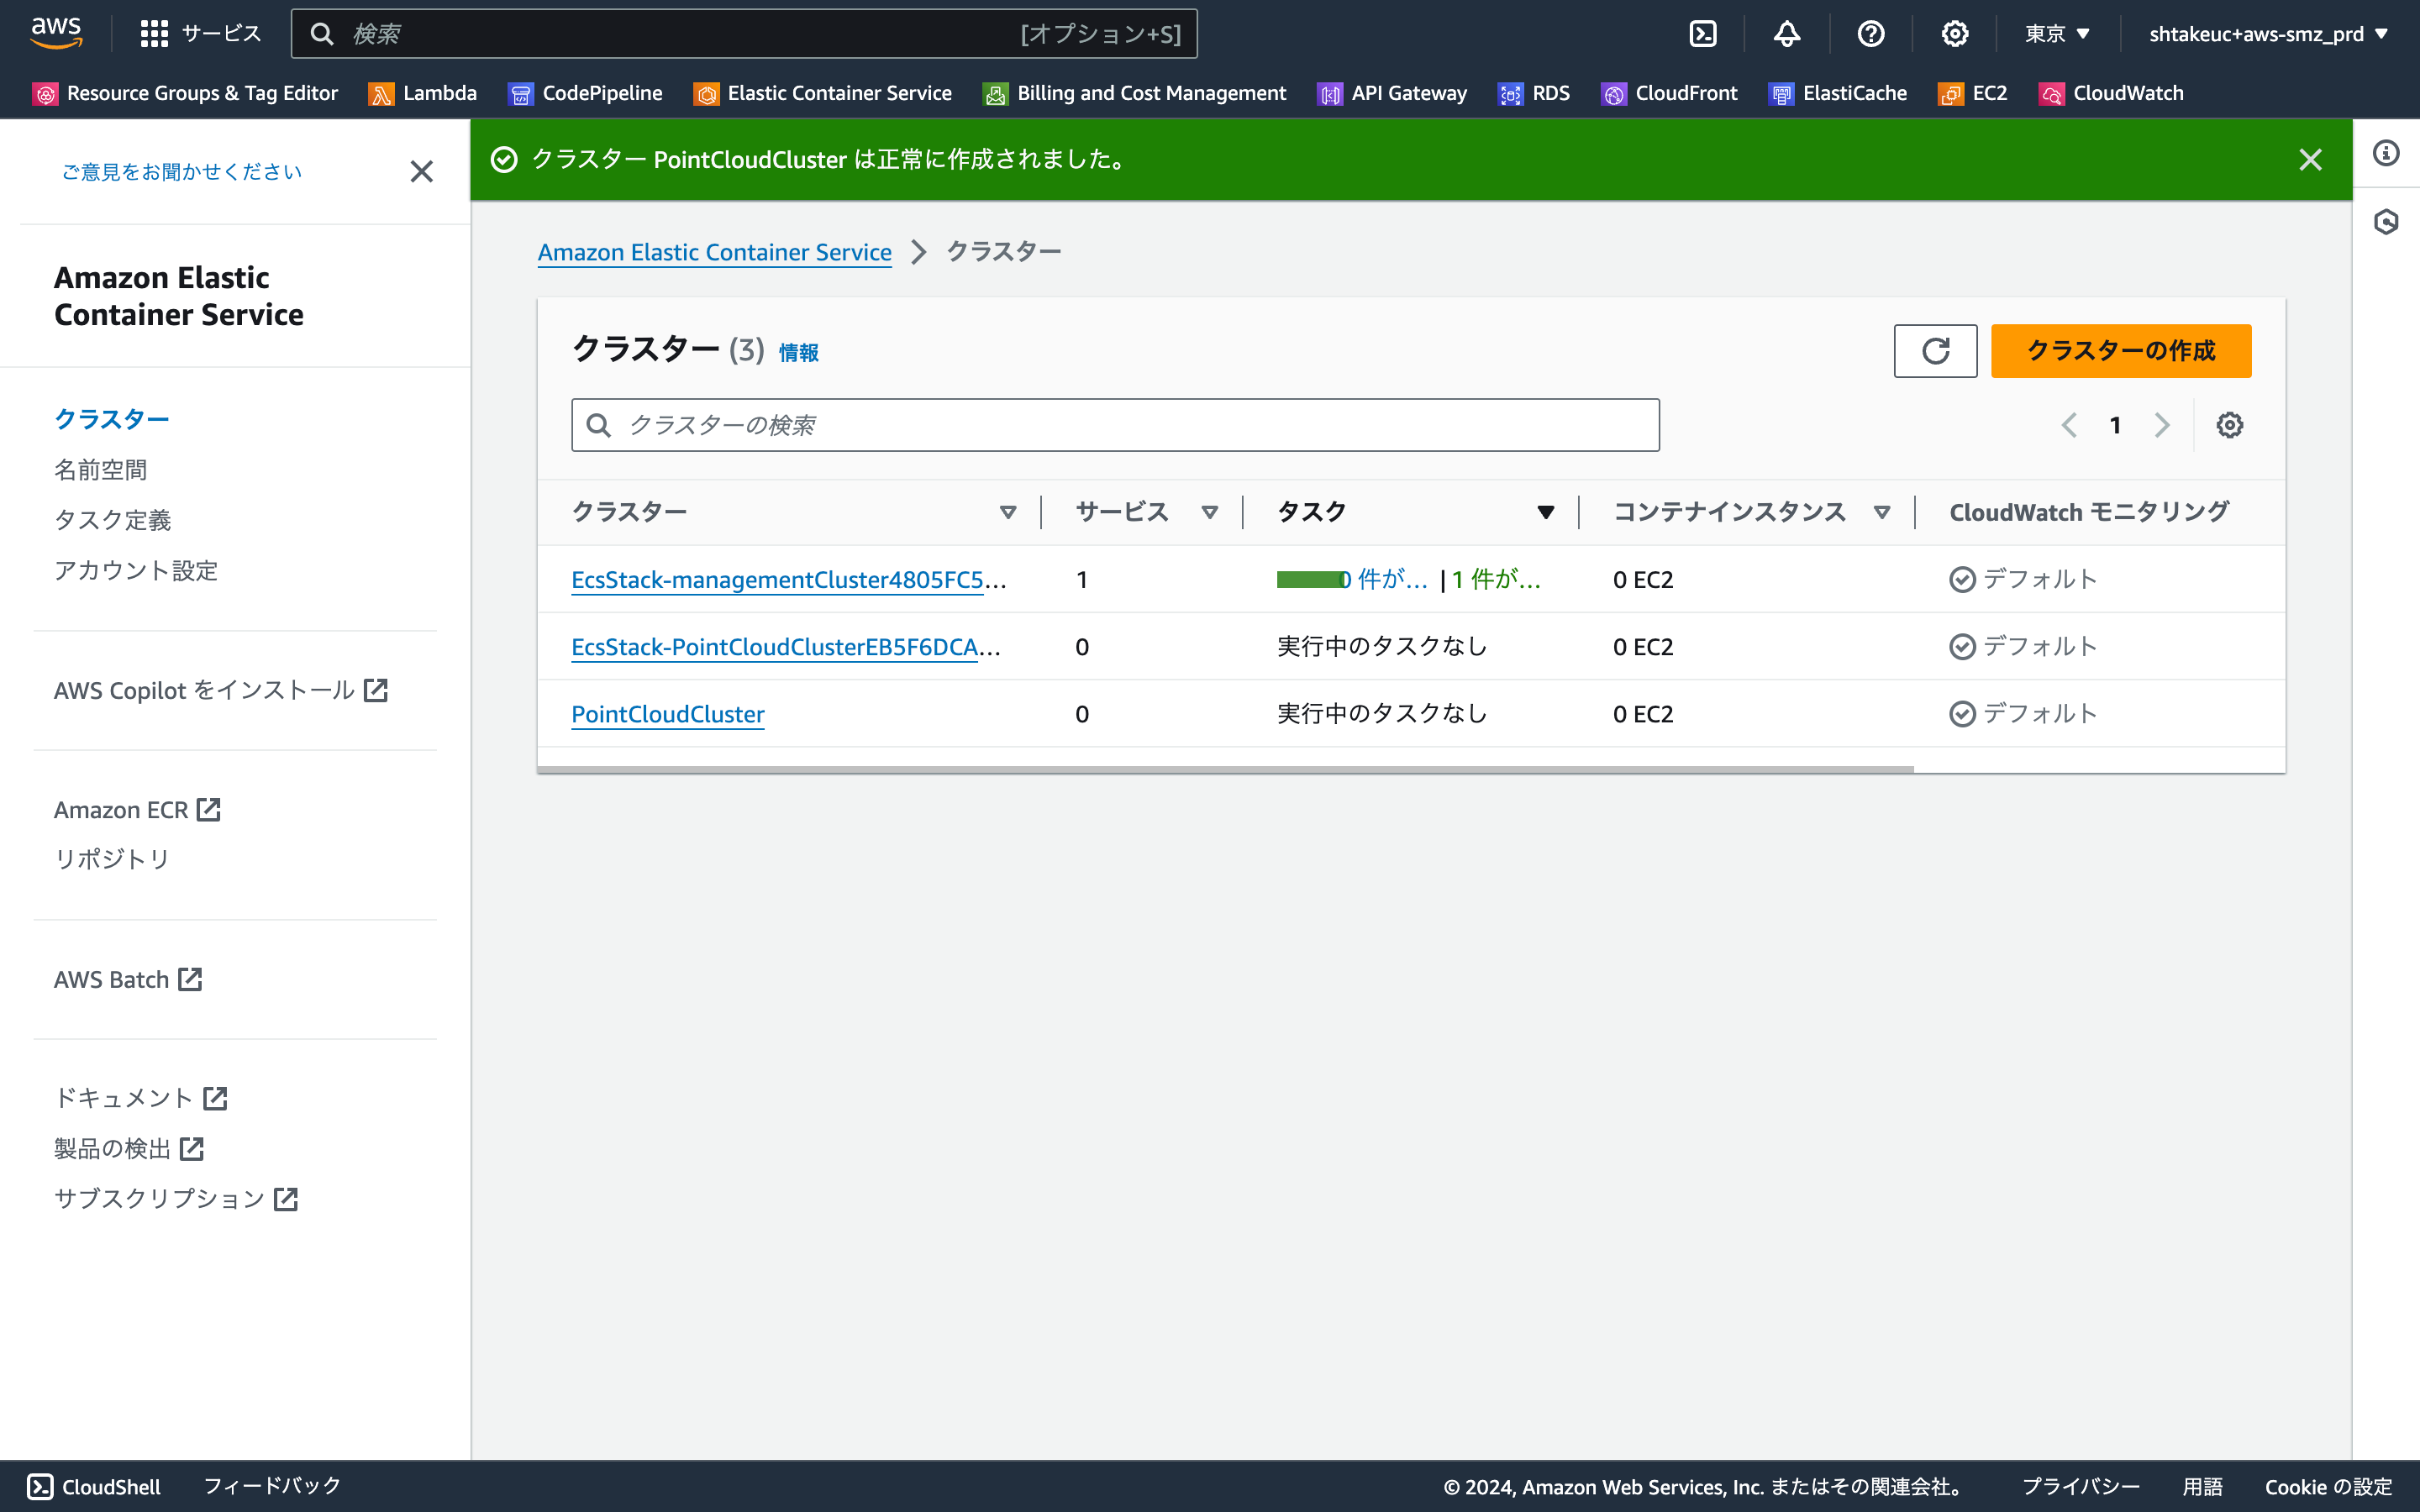Open the notifications bell icon
Screen dimensions: 2420x1512
coord(1787,34)
